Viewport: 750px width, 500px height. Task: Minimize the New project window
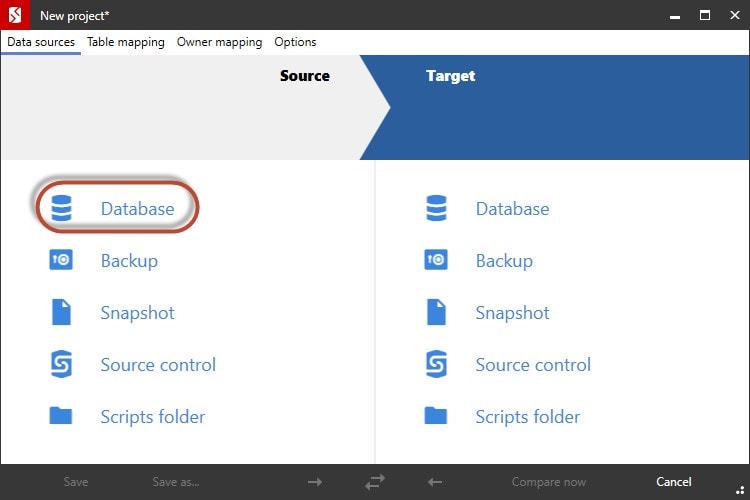pos(675,15)
